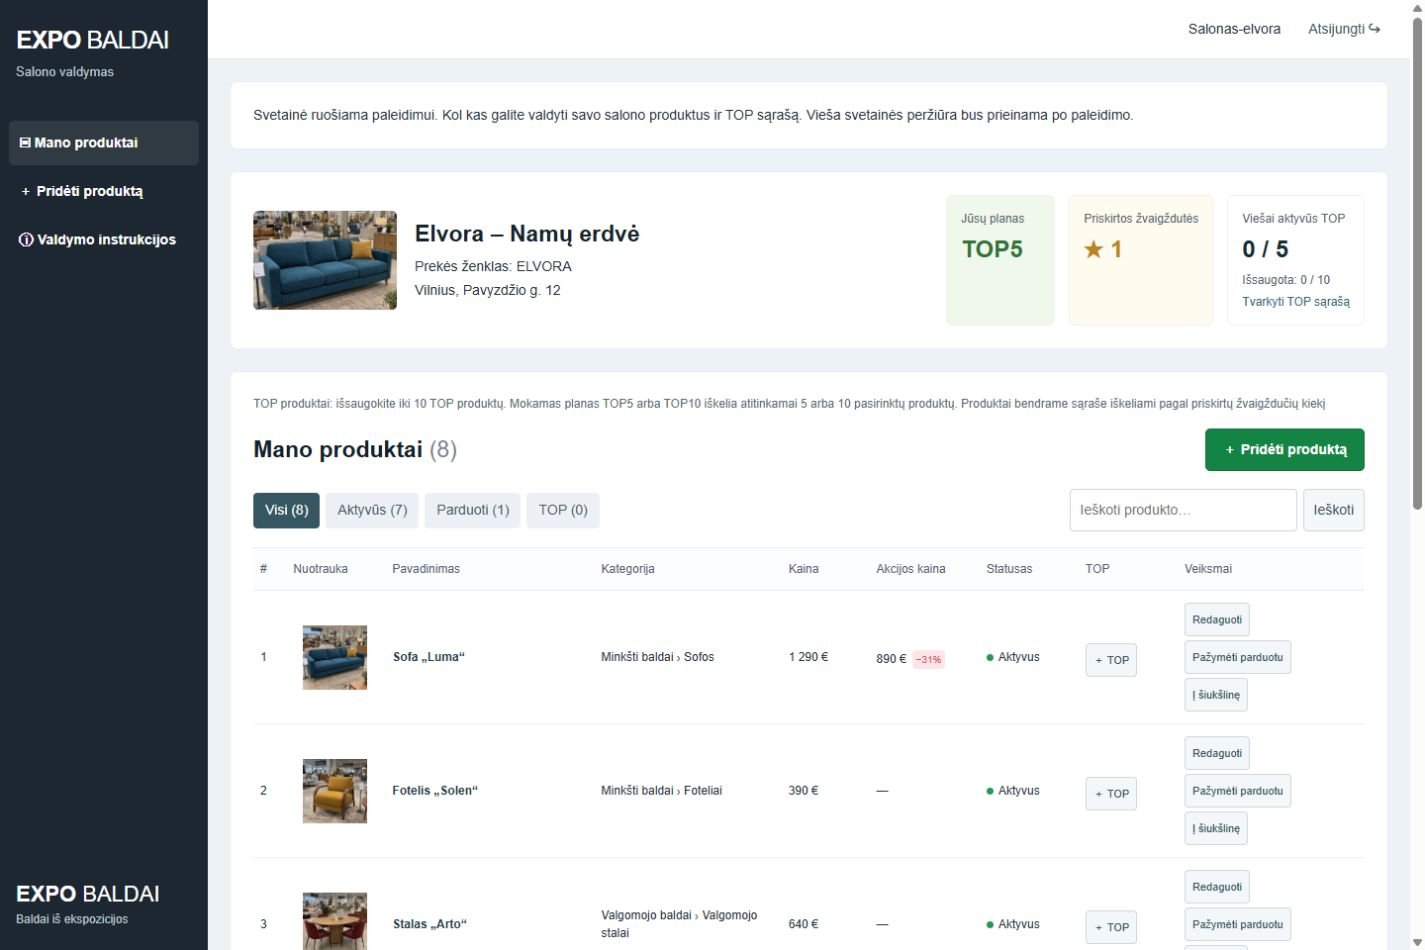1425x950 pixels.
Task: Click Redaguoti for Stalas „Arto“
Action: (1217, 887)
